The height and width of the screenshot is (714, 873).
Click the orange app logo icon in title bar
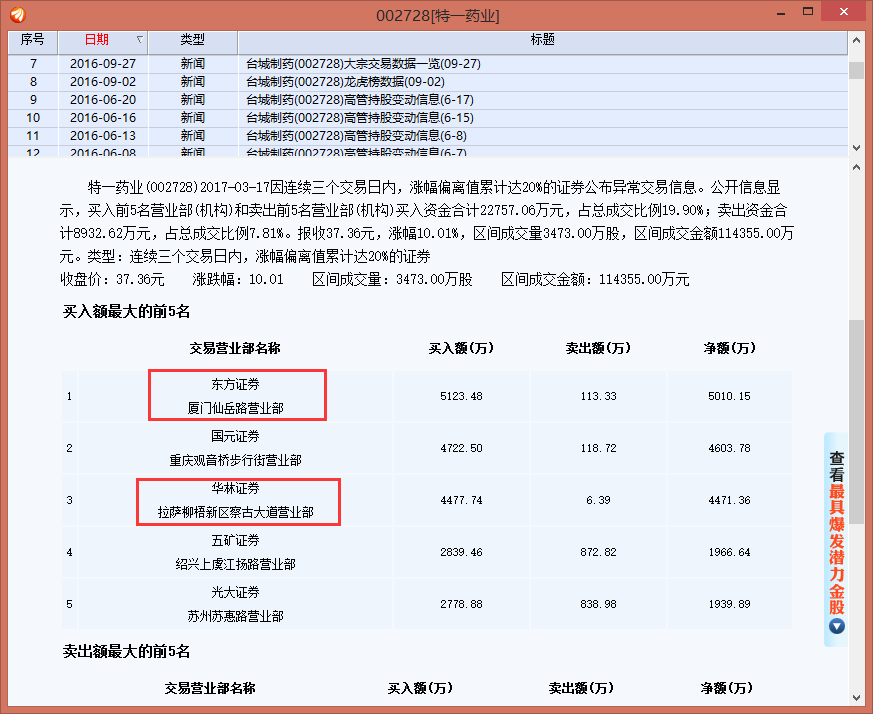(17, 14)
